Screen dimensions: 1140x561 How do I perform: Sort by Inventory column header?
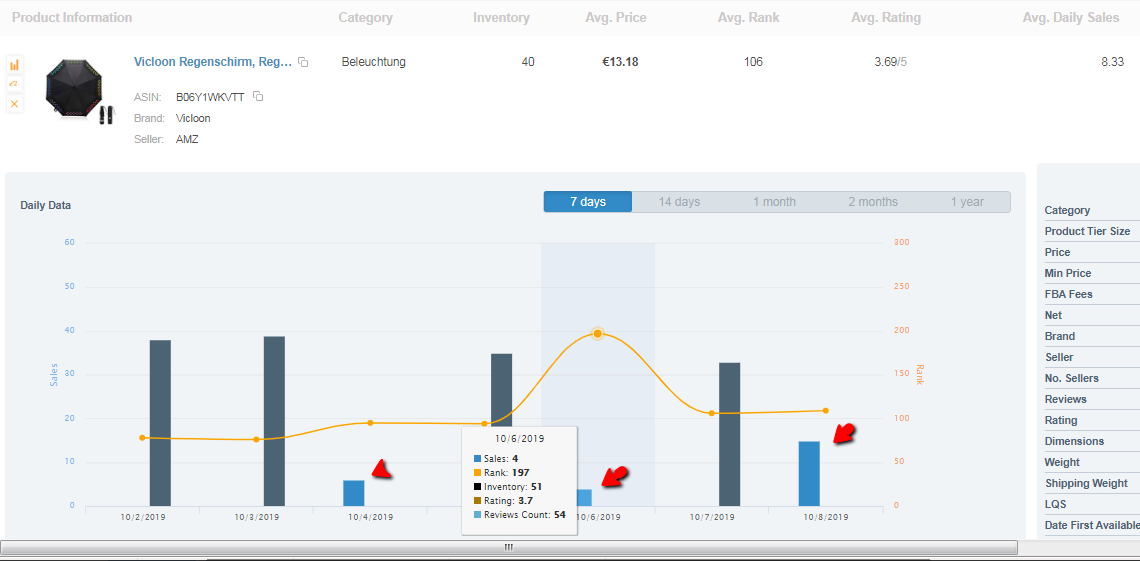[x=502, y=17]
